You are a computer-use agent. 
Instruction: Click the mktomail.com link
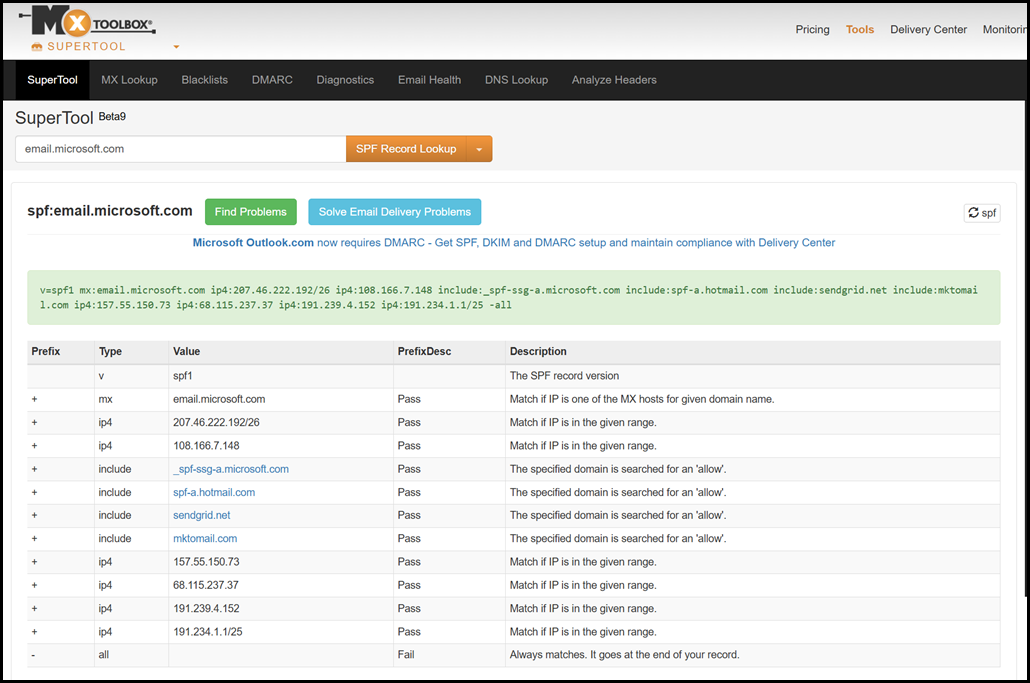point(205,538)
